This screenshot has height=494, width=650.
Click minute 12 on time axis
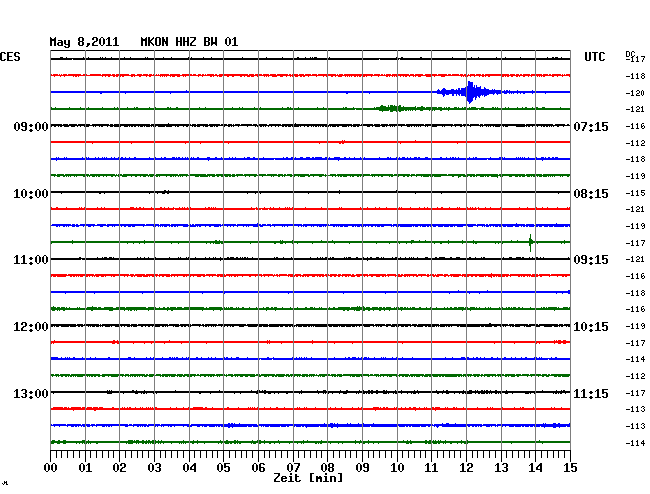tap(466, 468)
